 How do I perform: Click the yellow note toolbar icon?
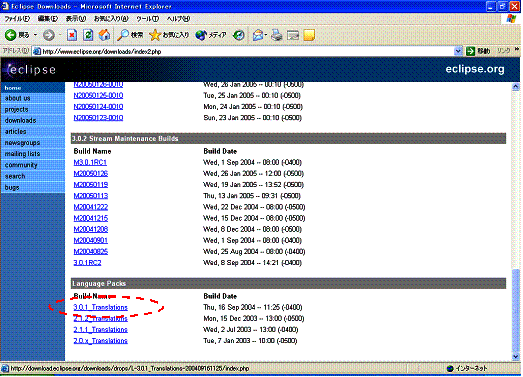click(309, 35)
